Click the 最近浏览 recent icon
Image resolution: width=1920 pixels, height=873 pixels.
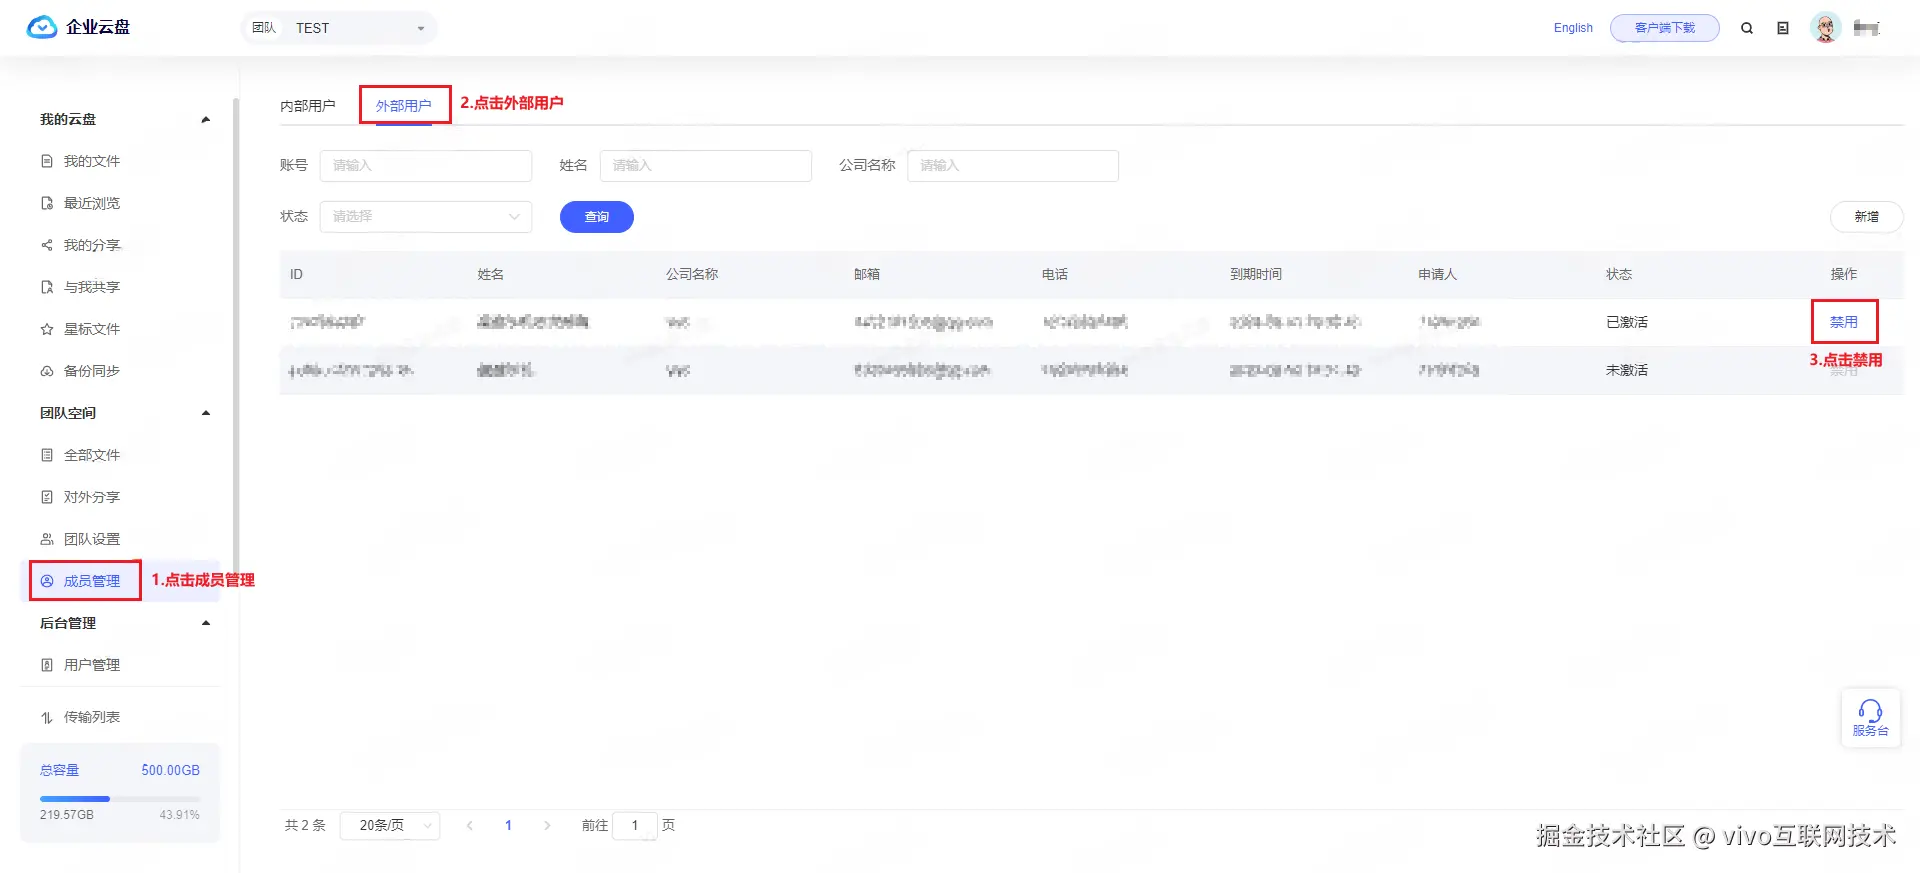coord(47,203)
